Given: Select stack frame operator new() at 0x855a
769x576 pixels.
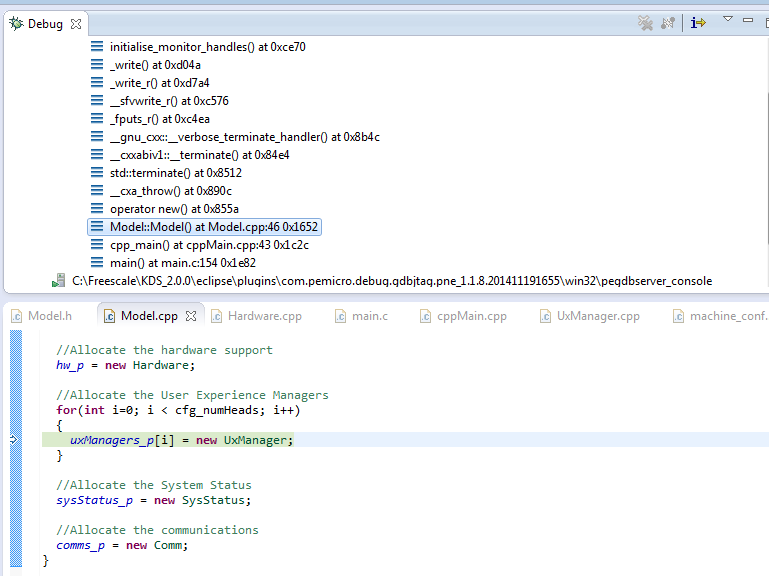Looking at the screenshot, I should click(x=174, y=209).
